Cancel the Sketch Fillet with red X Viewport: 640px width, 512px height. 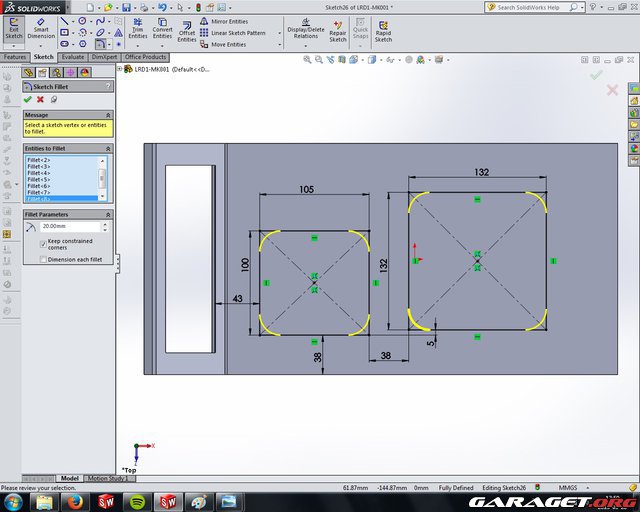(40, 99)
